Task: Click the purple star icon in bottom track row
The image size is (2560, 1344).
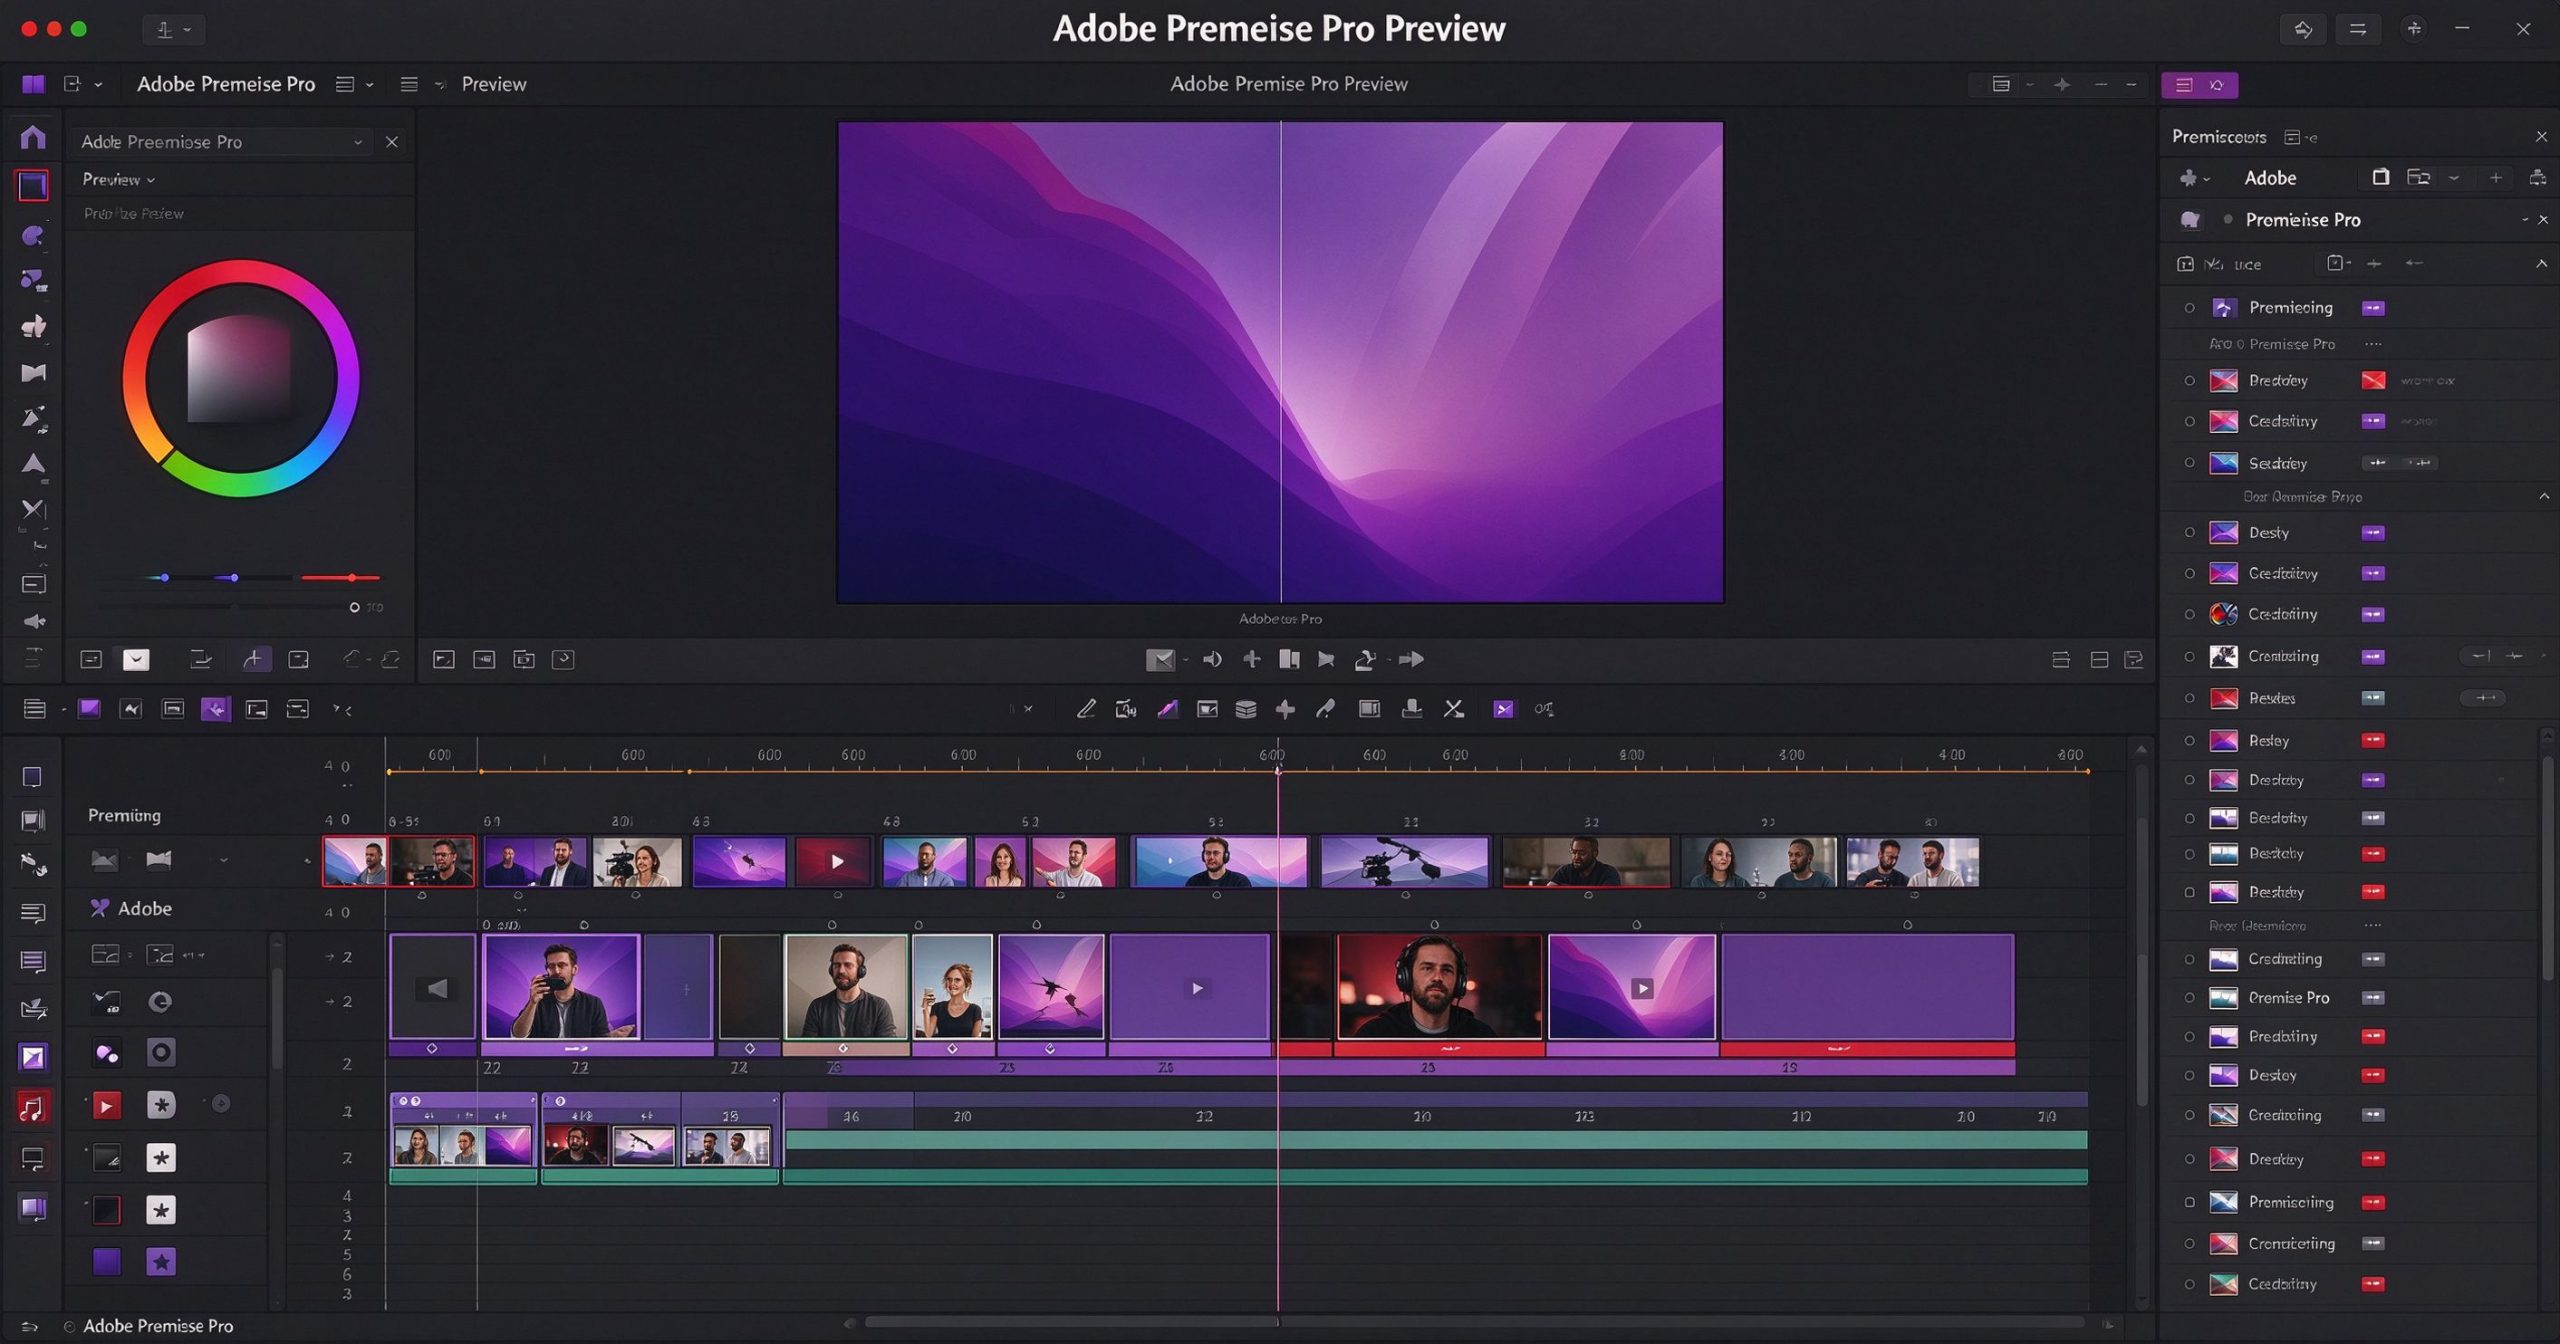Action: pyautogui.click(x=161, y=1262)
